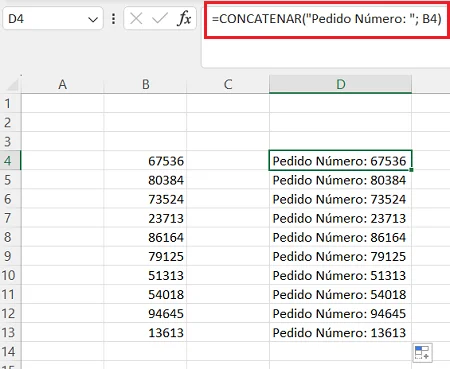Select row 8 header
Screen dimensions: 450x369
[10, 237]
